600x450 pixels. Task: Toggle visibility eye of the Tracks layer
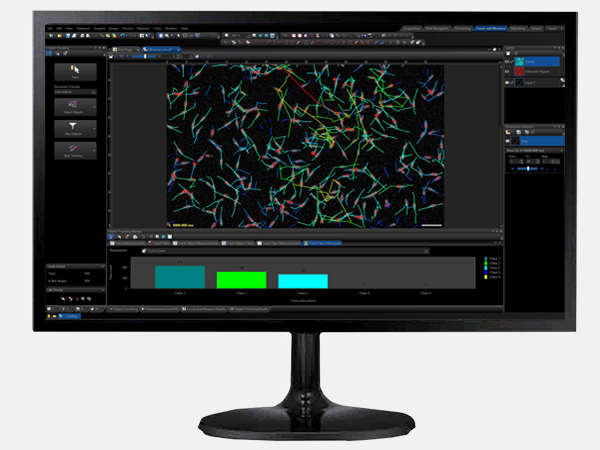click(506, 60)
